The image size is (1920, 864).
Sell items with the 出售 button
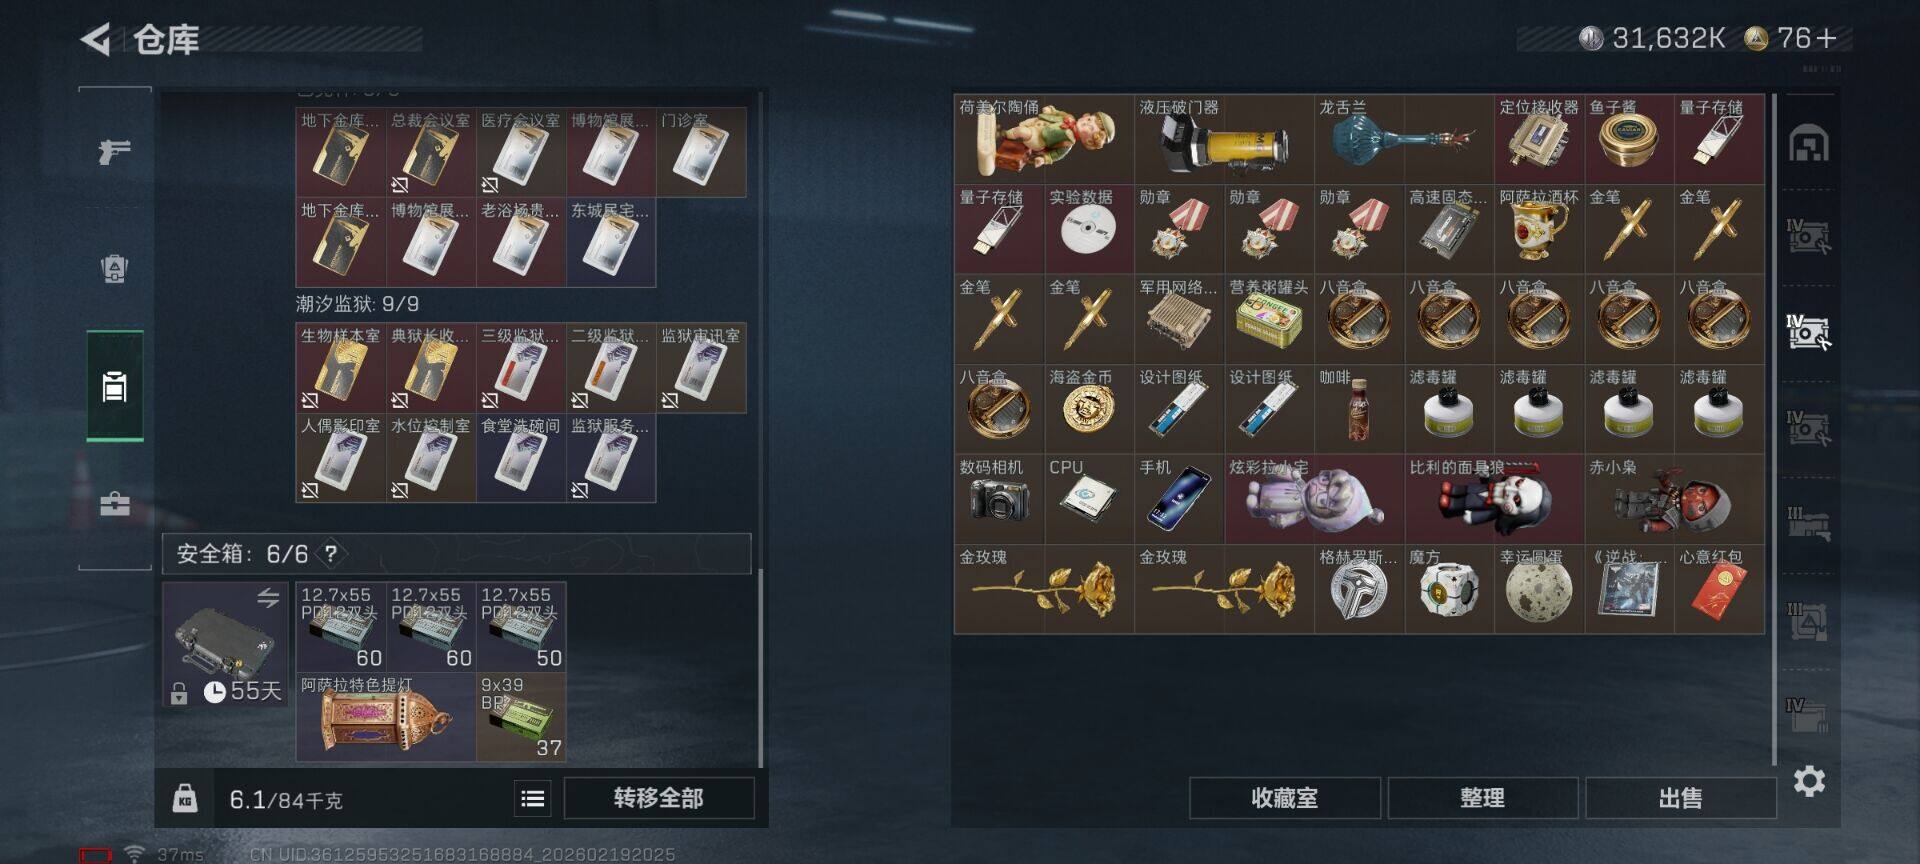click(1681, 798)
